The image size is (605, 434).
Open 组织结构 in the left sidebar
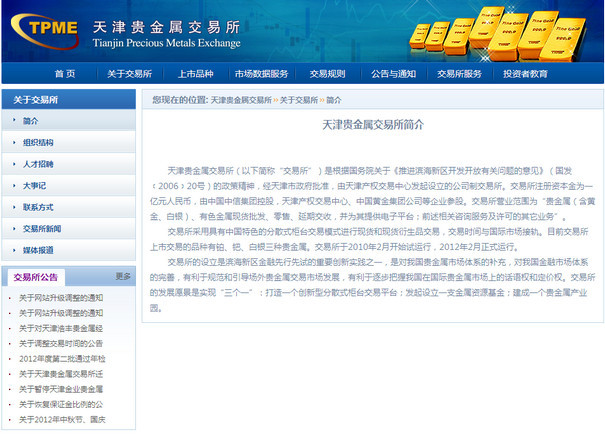pos(38,143)
